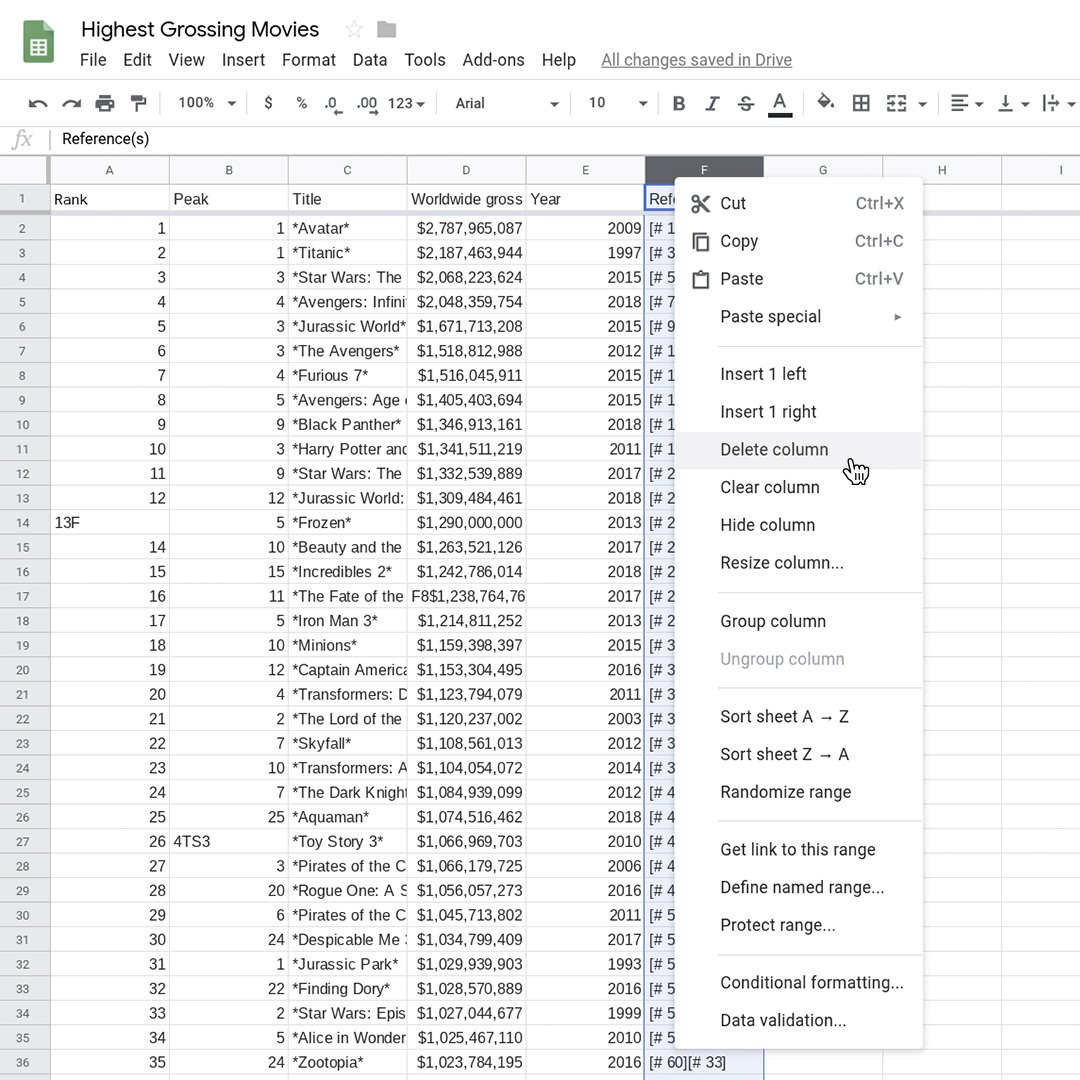This screenshot has height=1080, width=1080.
Task: Select Resize column...
Action: pos(798,563)
